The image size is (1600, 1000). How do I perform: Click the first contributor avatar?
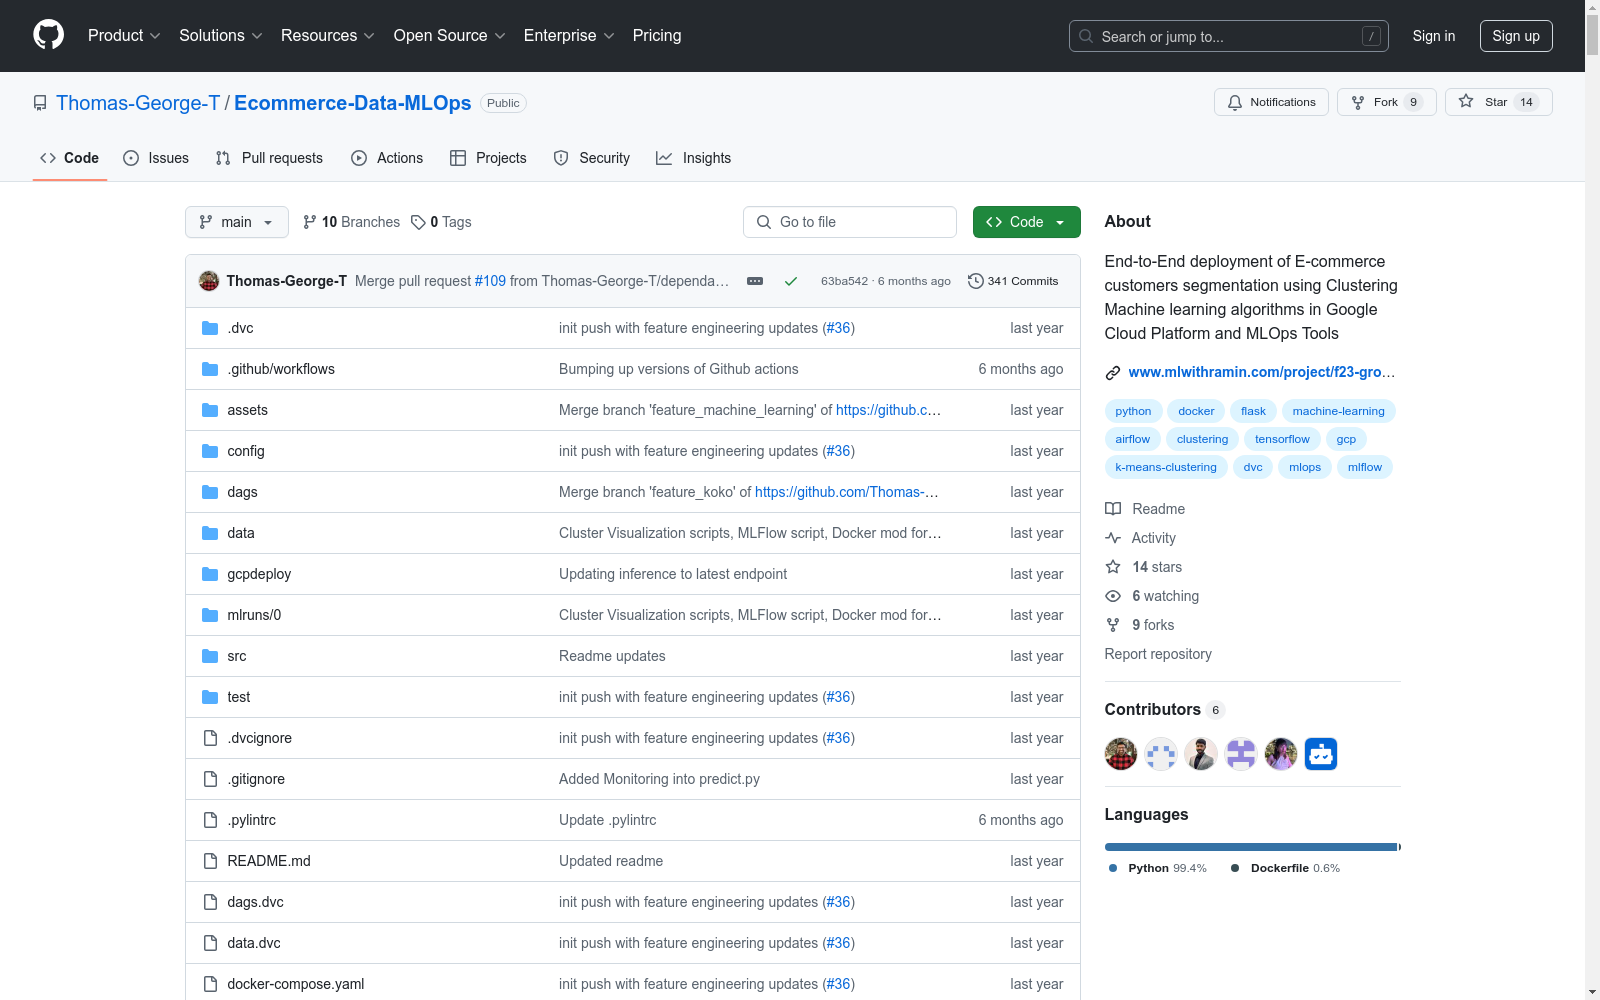[1121, 754]
